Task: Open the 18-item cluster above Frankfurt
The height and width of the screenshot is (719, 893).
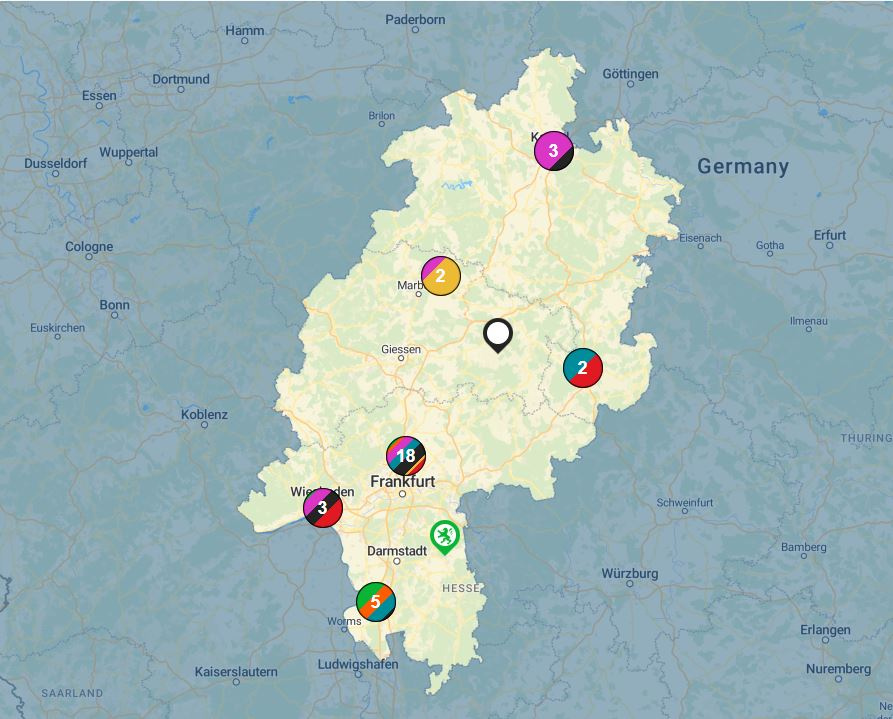Action: pos(406,456)
